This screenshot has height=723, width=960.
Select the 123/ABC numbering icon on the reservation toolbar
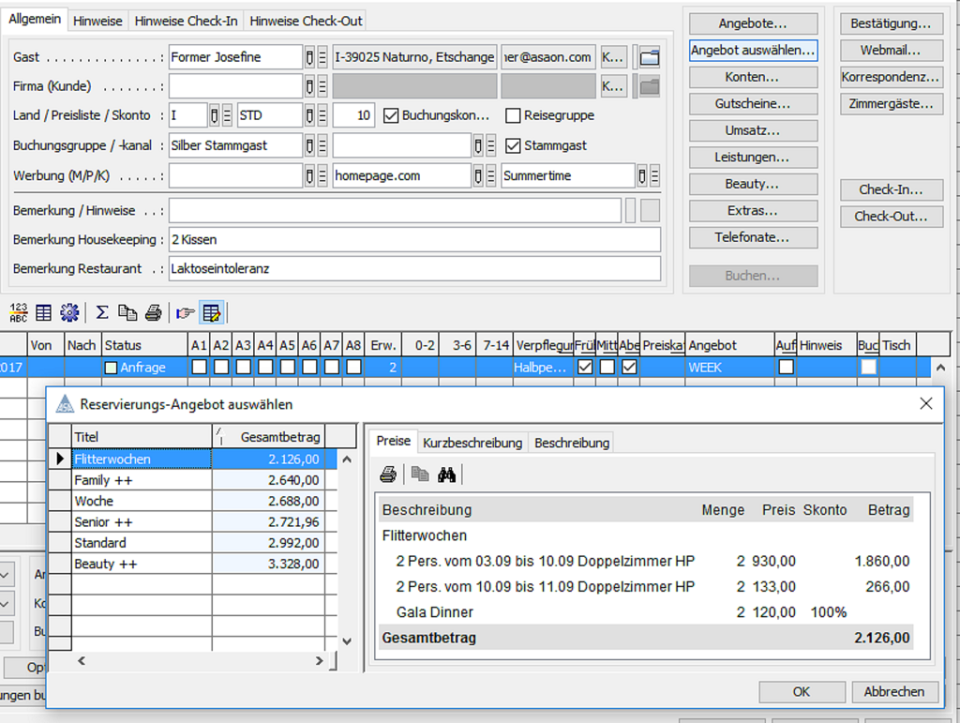point(17,312)
